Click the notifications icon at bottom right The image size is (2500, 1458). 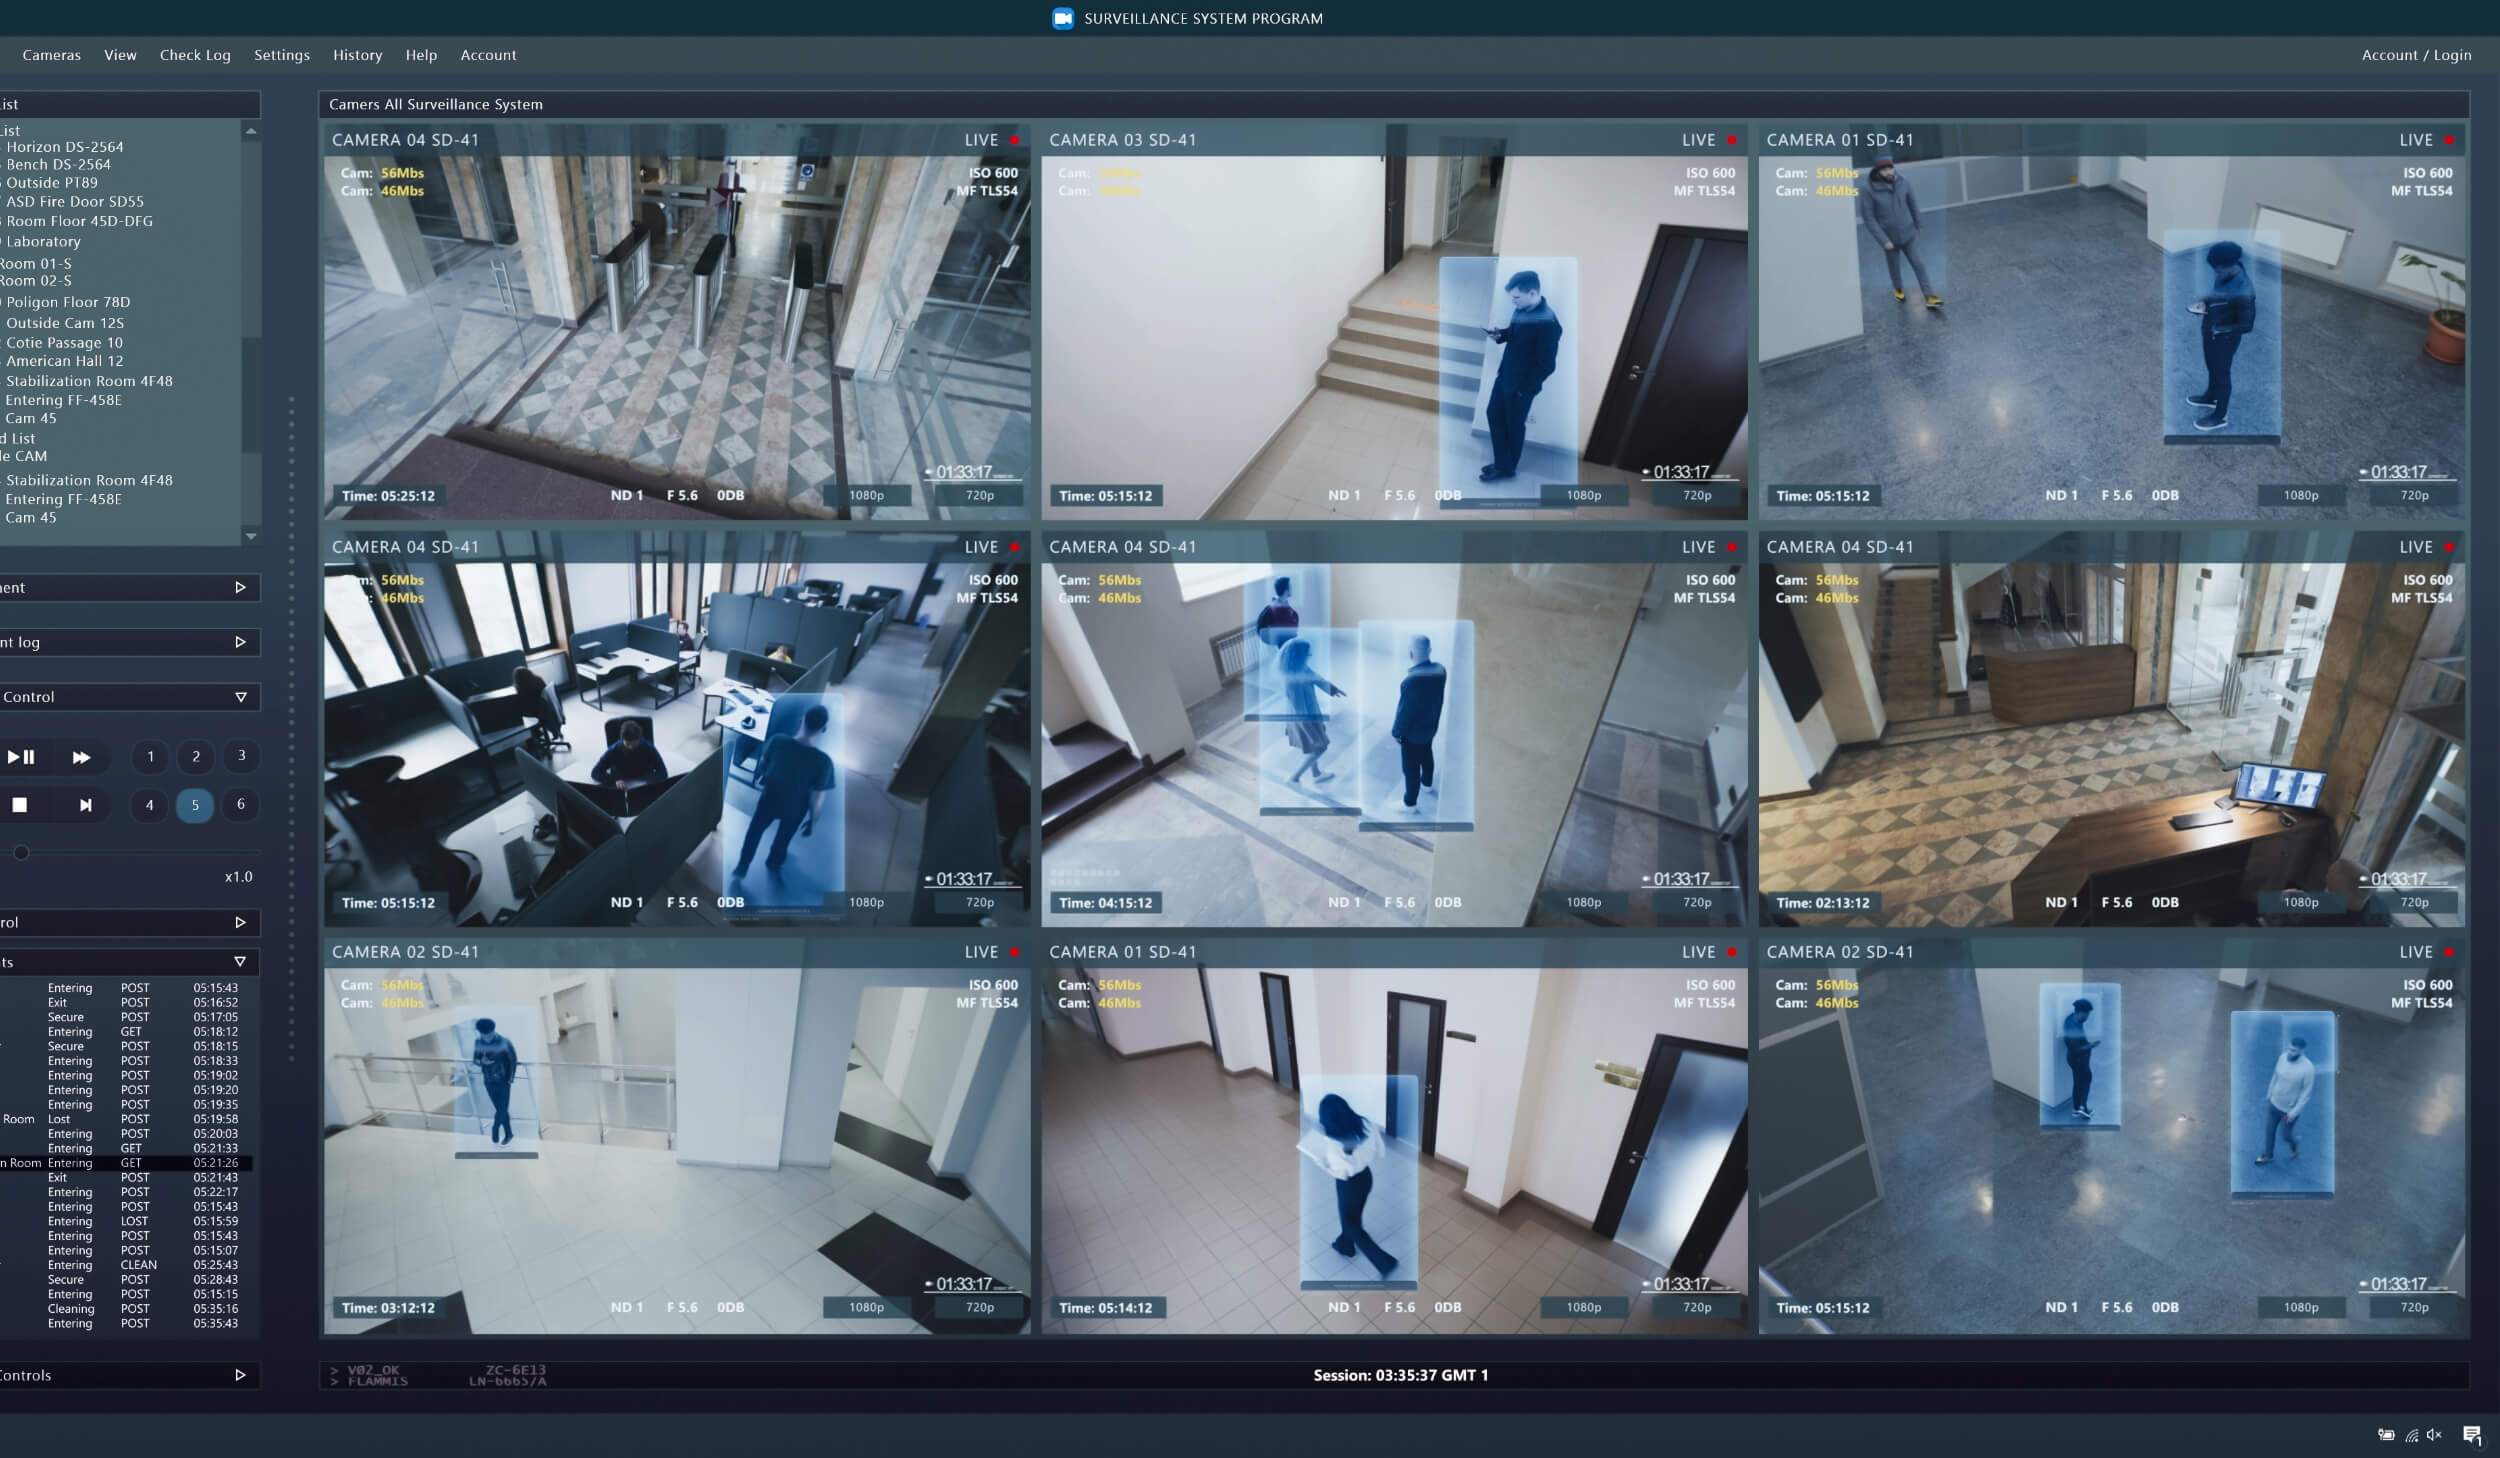pyautogui.click(x=2474, y=1433)
